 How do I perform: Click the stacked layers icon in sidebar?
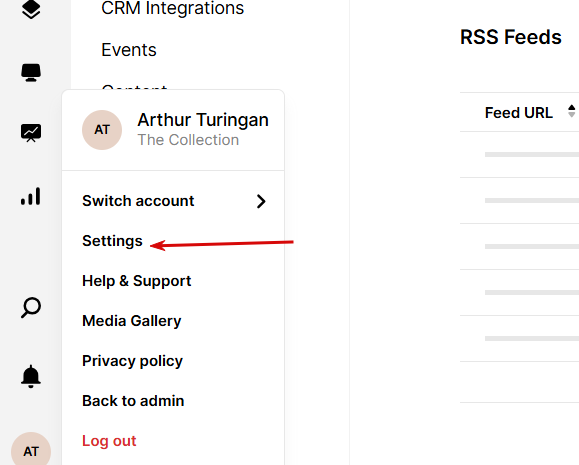tap(31, 9)
